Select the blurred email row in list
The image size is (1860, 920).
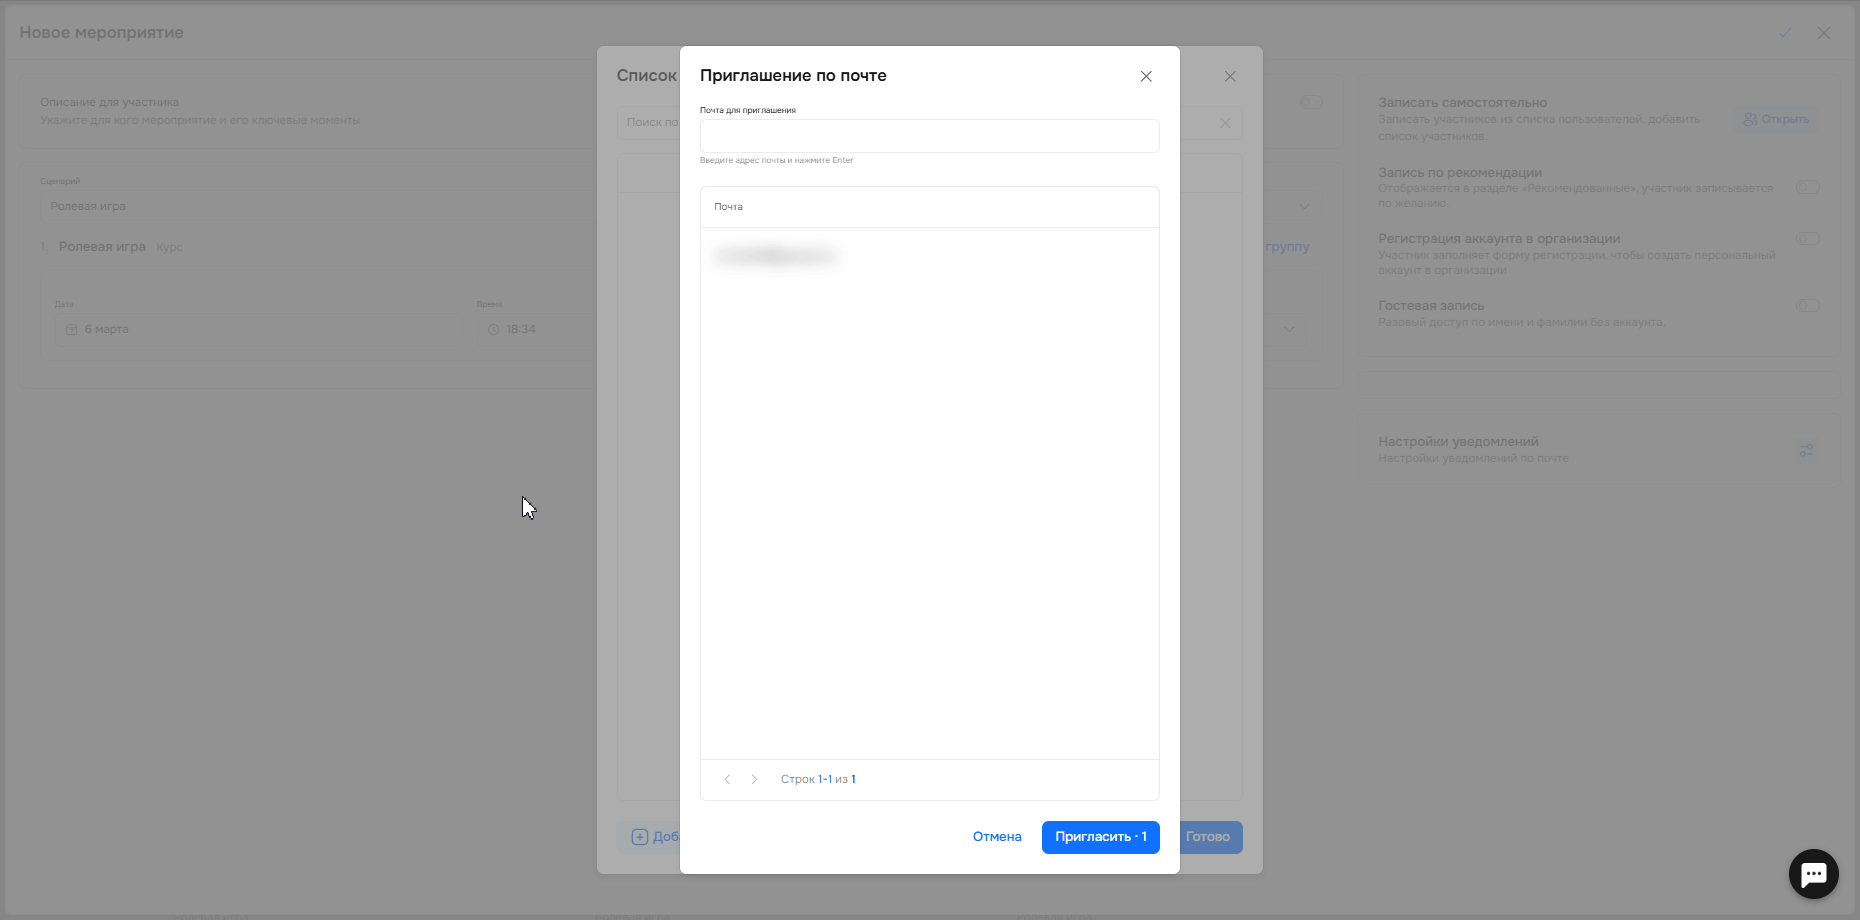pos(775,257)
